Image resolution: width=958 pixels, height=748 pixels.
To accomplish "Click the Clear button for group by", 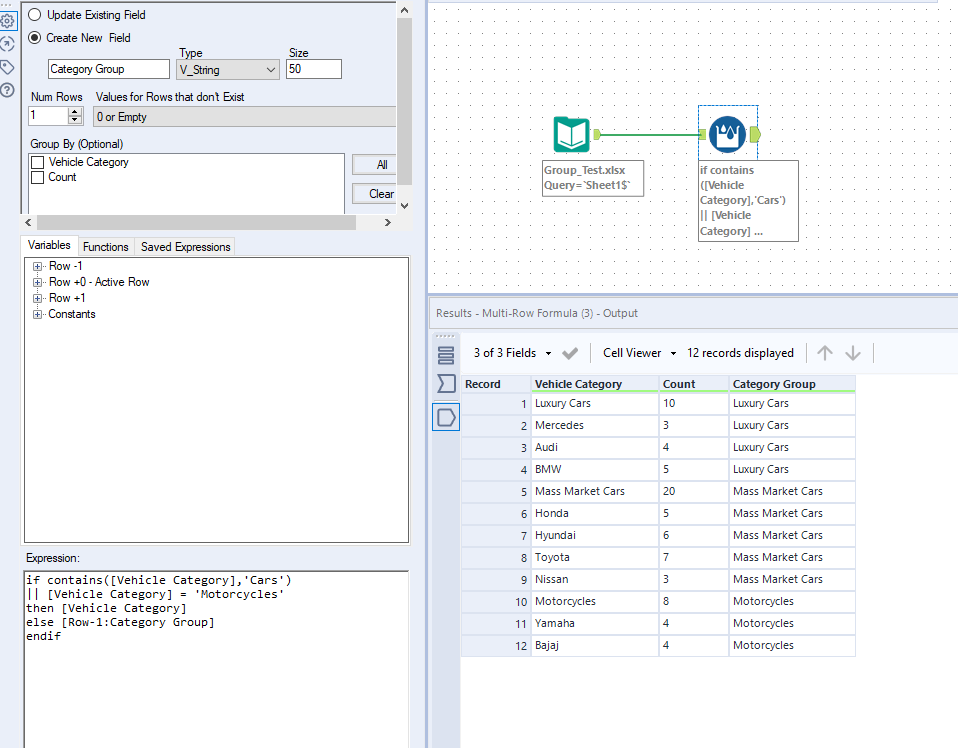I will (381, 194).
